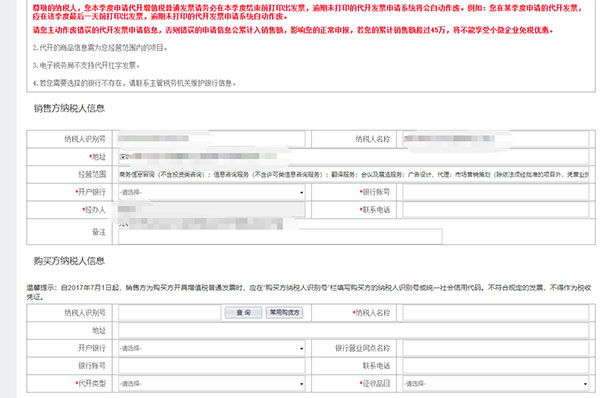Select the seller 纳税人名称 field

click(x=496, y=139)
